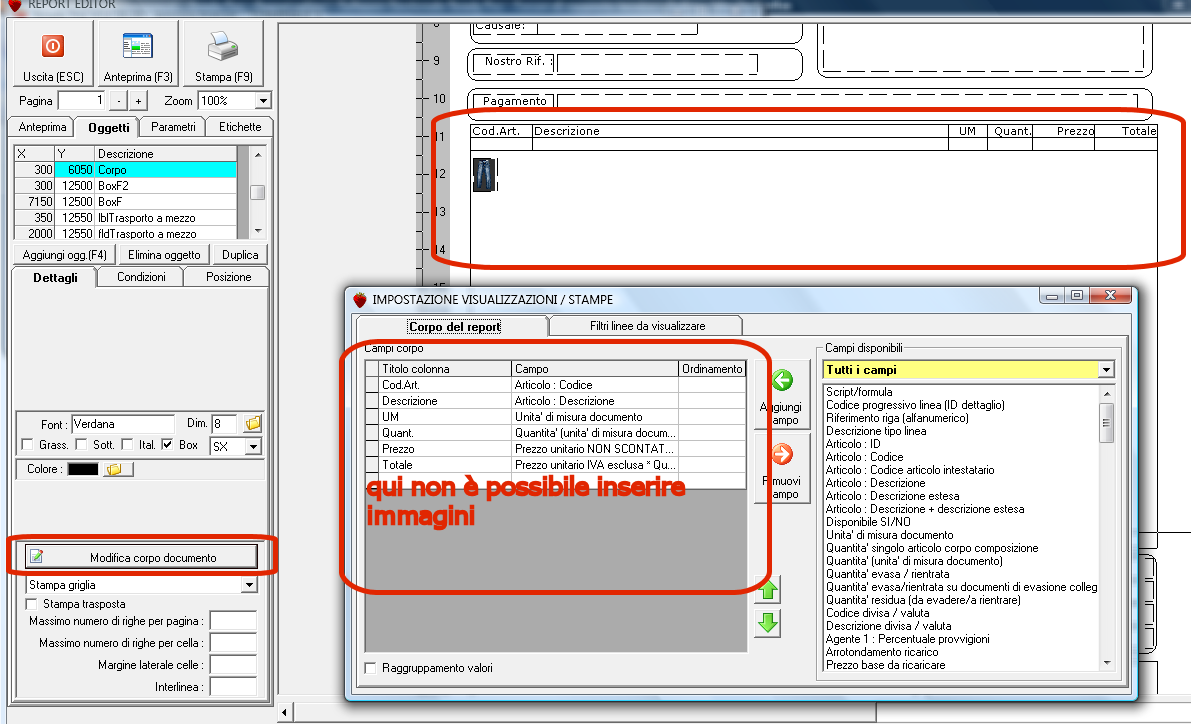Click Massimo numero di righe per pagina field
This screenshot has width=1191, height=724.
[x=233, y=621]
